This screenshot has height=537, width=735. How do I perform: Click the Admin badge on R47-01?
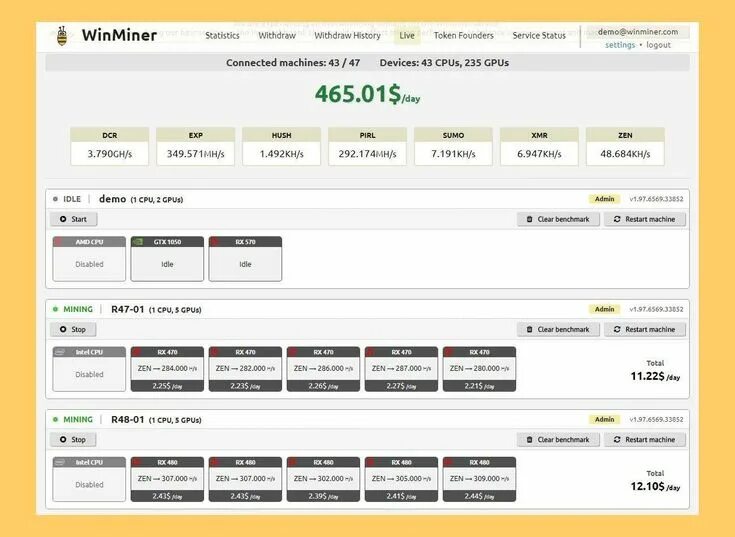pyautogui.click(x=604, y=309)
